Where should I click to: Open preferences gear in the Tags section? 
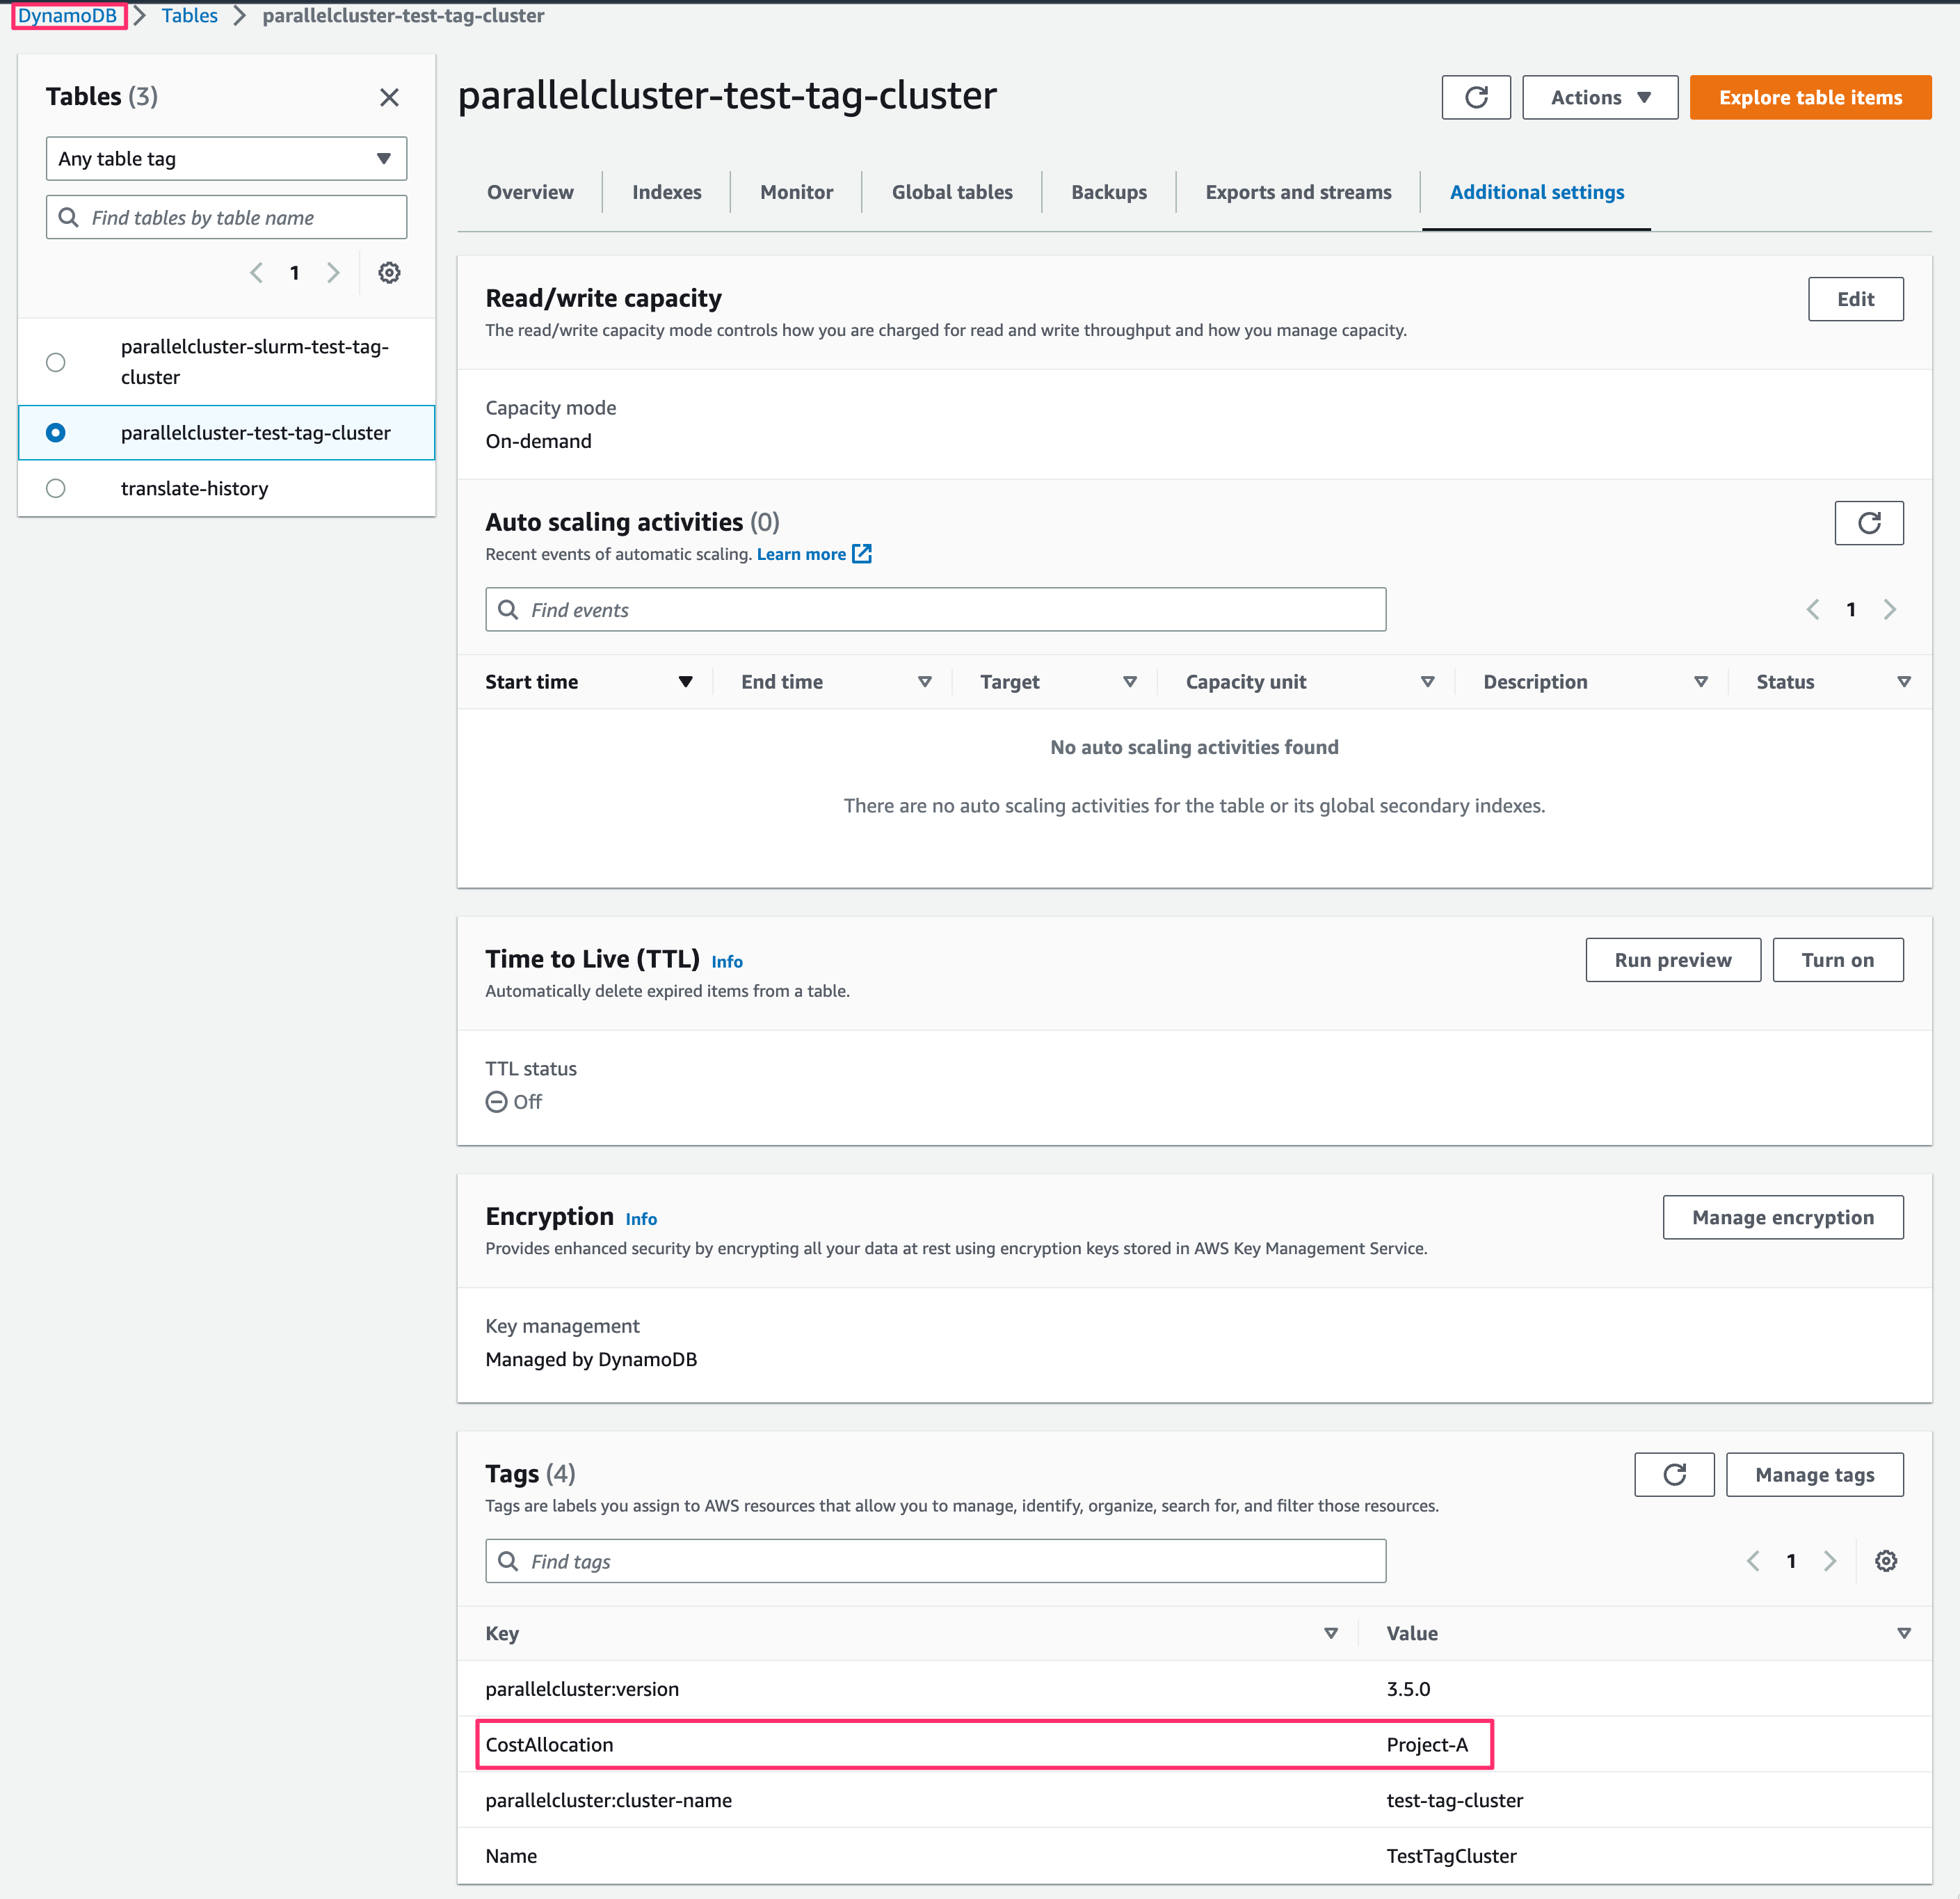pyautogui.click(x=1886, y=1561)
